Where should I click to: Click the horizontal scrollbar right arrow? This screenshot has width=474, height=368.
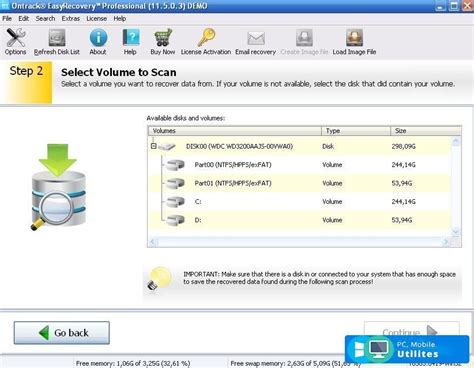[x=446, y=242]
